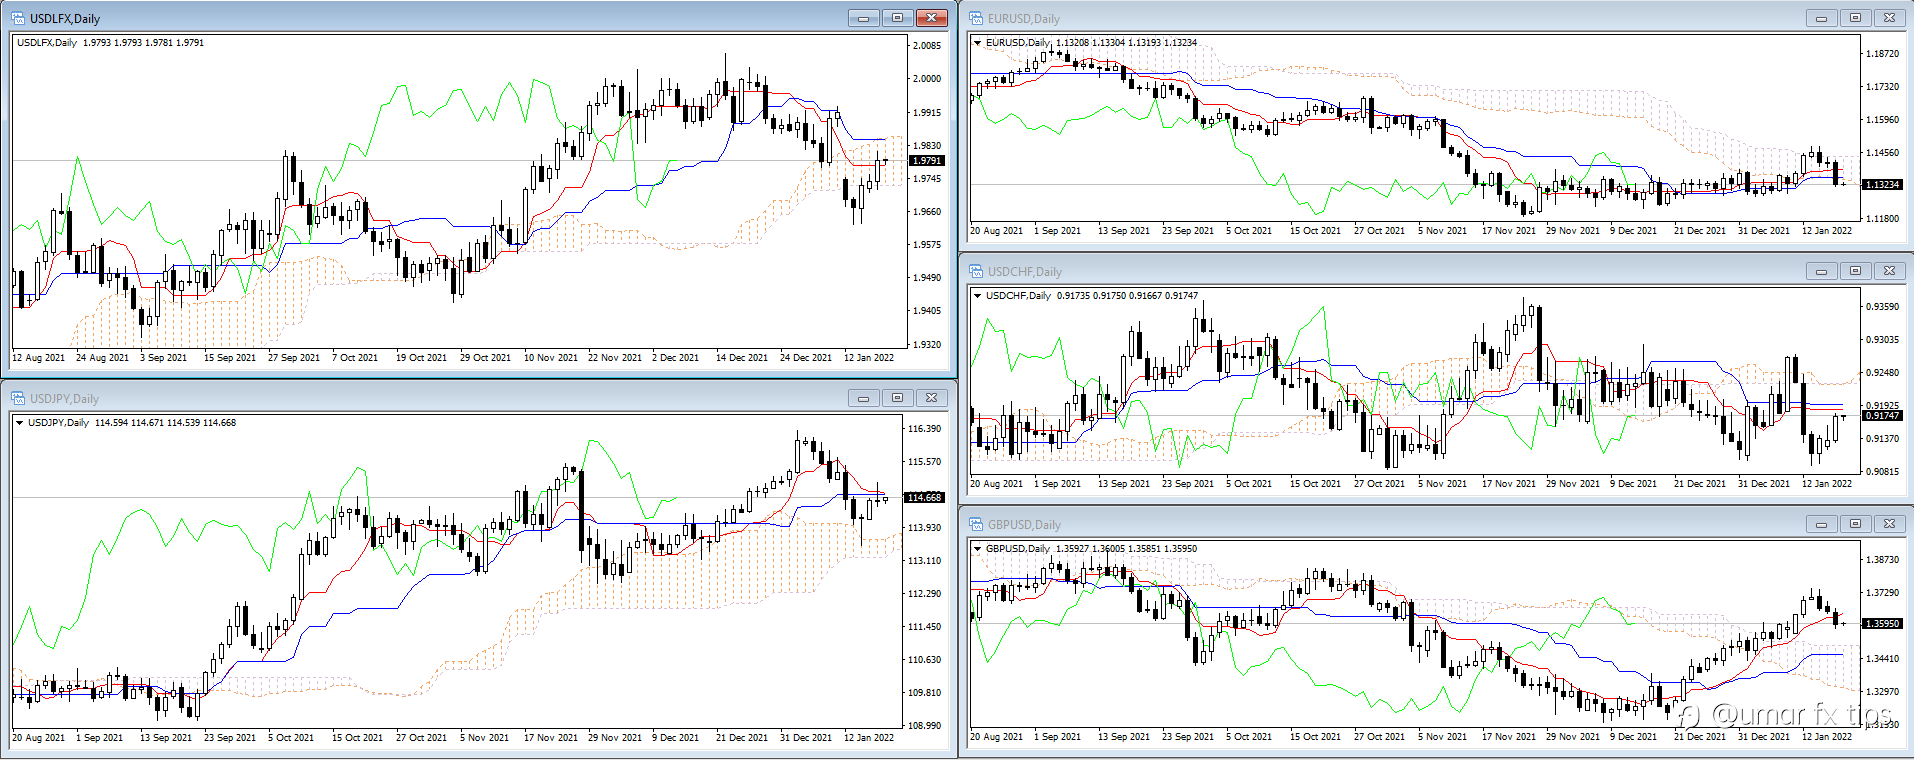Click the GBPUSD chart window title icon
This screenshot has width=1914, height=761.
click(976, 524)
